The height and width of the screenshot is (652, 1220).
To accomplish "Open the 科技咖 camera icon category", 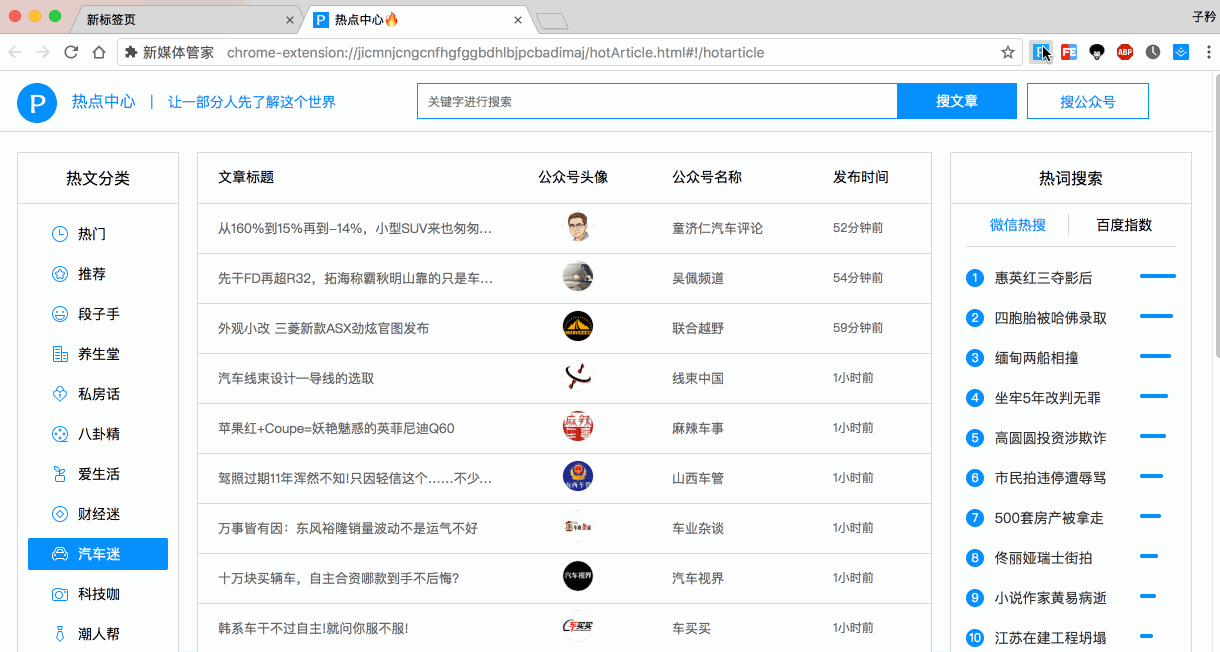I will (x=58, y=593).
